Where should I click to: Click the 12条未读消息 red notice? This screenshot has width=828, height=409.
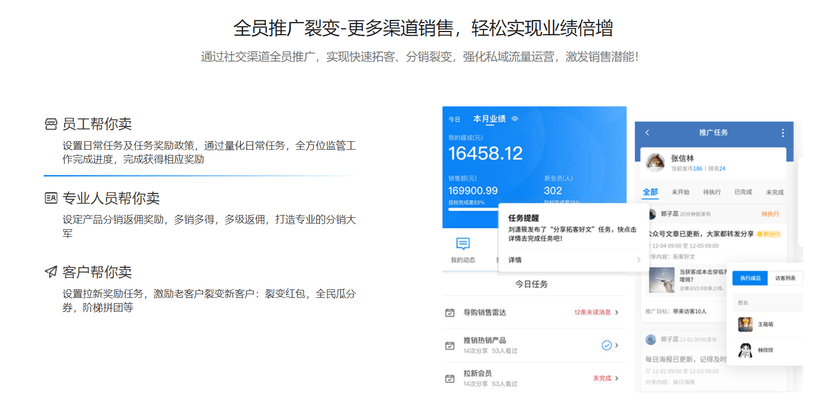point(592,312)
